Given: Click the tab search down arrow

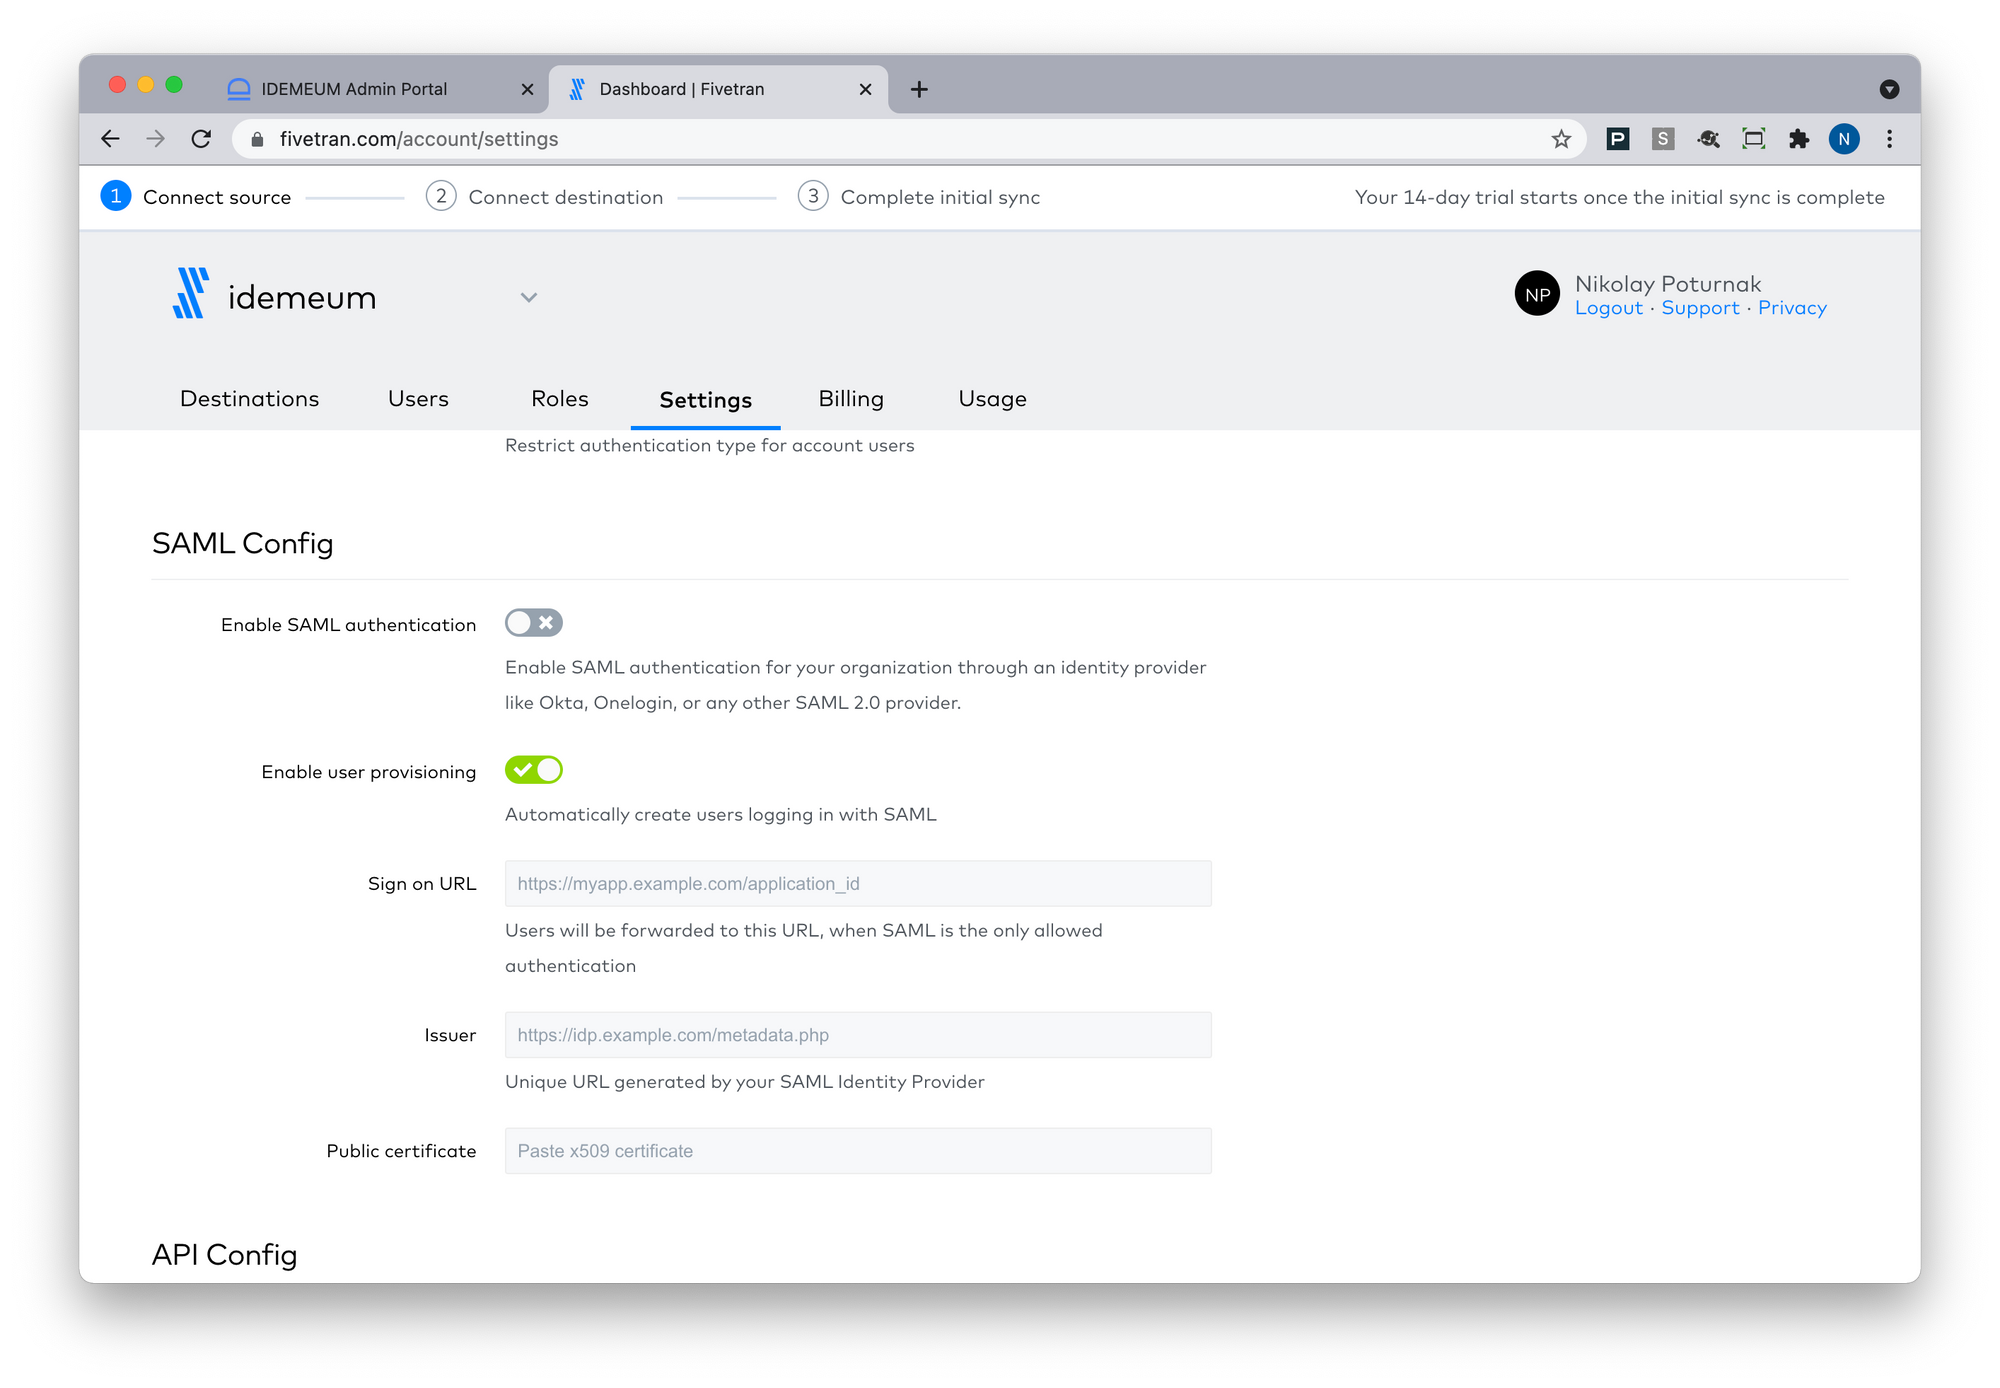Looking at the screenshot, I should [x=1889, y=89].
